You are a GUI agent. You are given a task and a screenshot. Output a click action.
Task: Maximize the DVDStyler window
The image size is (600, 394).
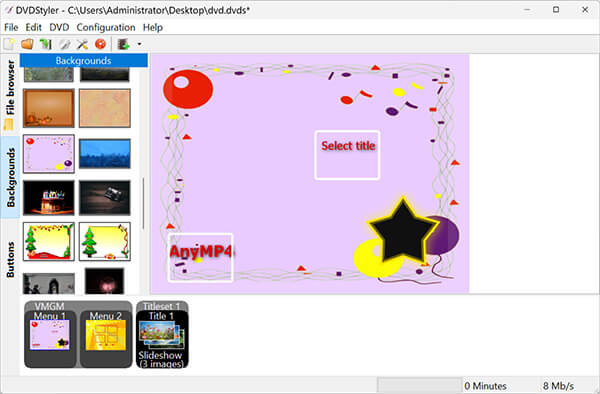tap(556, 10)
